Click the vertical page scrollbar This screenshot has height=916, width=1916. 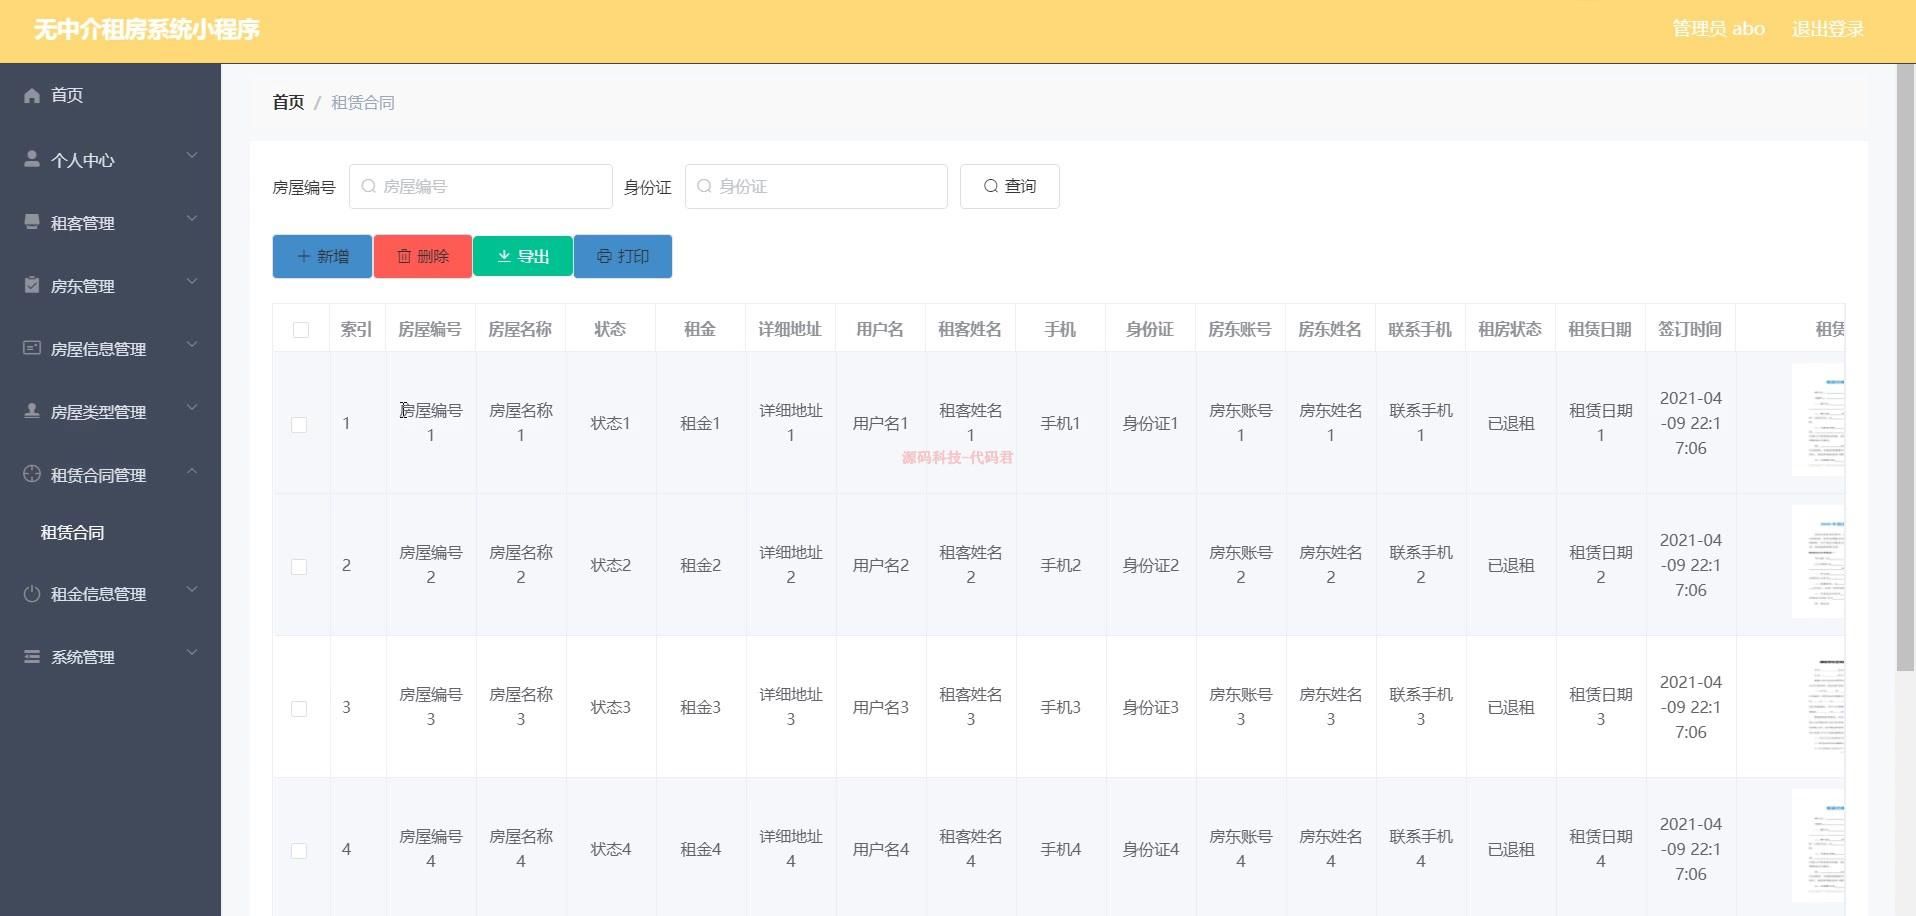pyautogui.click(x=1906, y=368)
